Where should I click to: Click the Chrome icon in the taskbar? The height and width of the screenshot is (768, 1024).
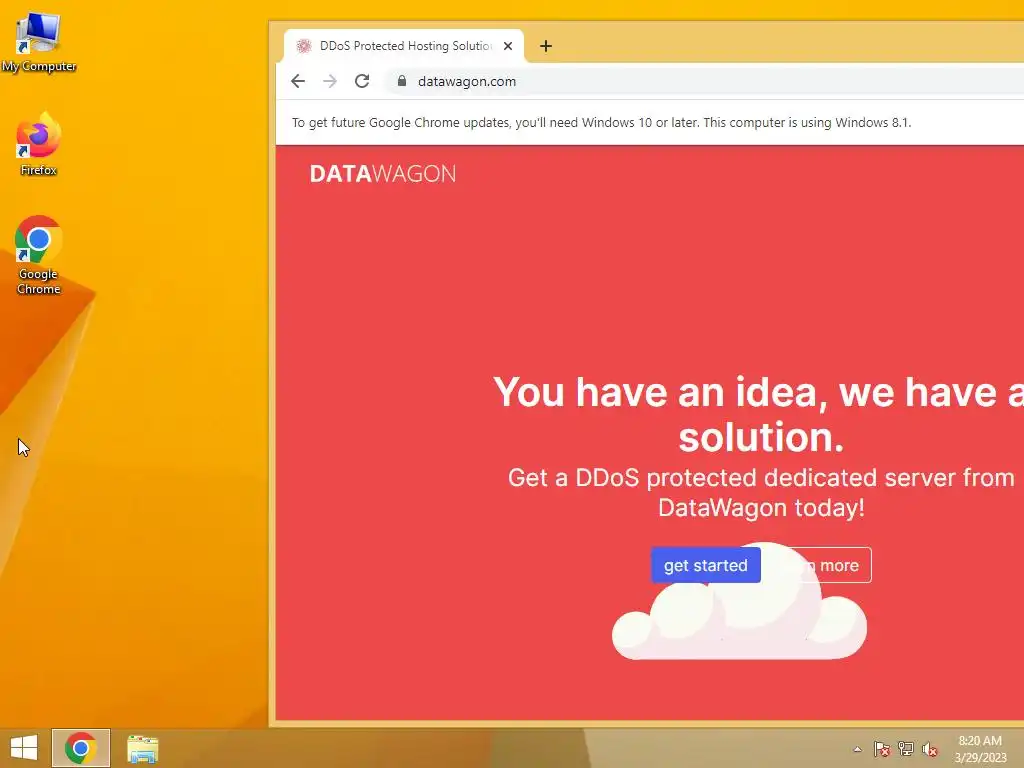coord(81,748)
